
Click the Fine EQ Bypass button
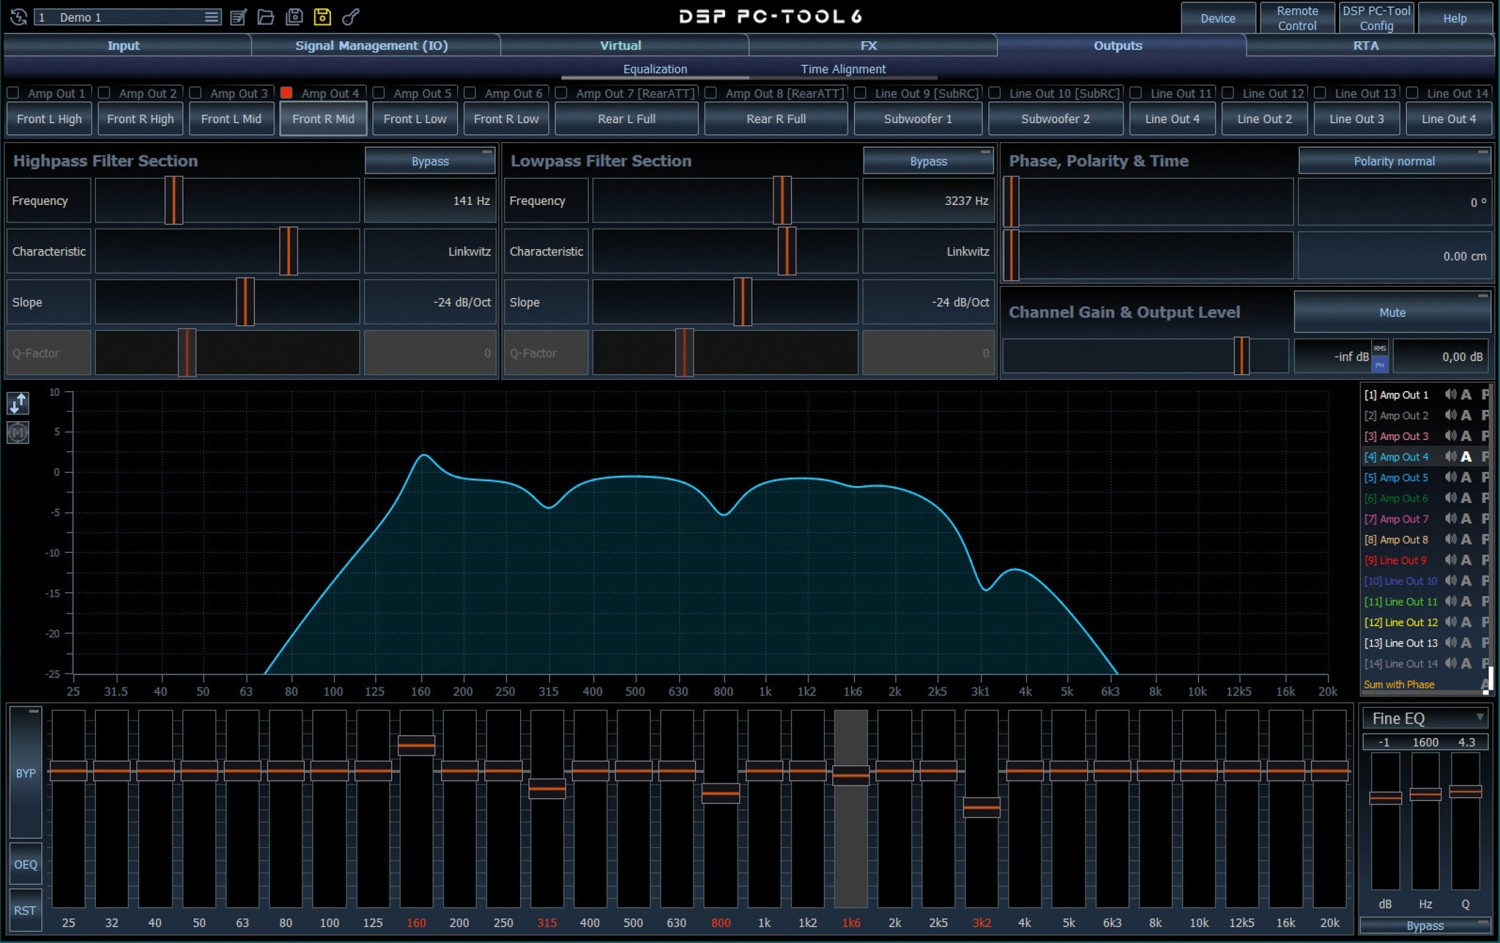tap(1425, 926)
